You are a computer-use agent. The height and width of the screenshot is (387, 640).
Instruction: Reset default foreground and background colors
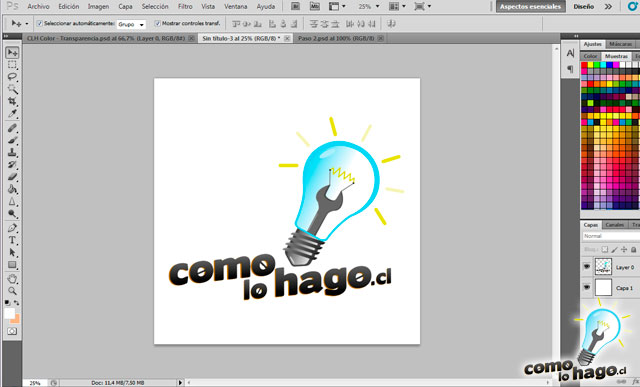[x=7, y=303]
